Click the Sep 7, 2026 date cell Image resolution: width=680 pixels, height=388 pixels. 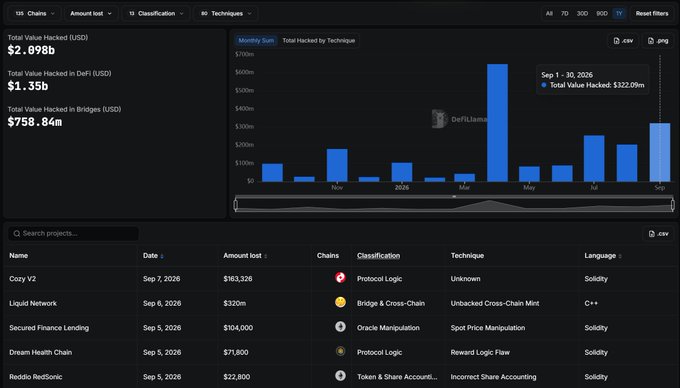162,279
